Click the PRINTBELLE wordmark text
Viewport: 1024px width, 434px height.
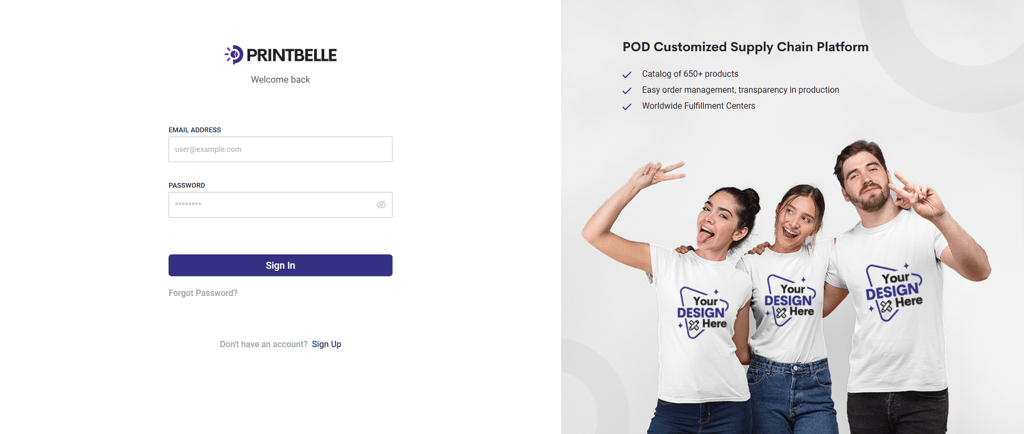pyautogui.click(x=291, y=55)
